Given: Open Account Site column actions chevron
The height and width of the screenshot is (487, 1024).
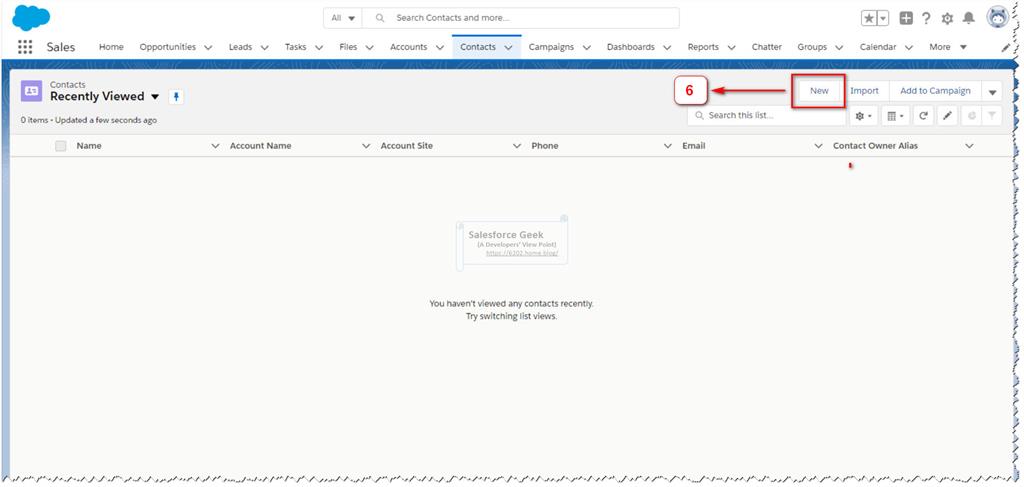Looking at the screenshot, I should [x=517, y=146].
